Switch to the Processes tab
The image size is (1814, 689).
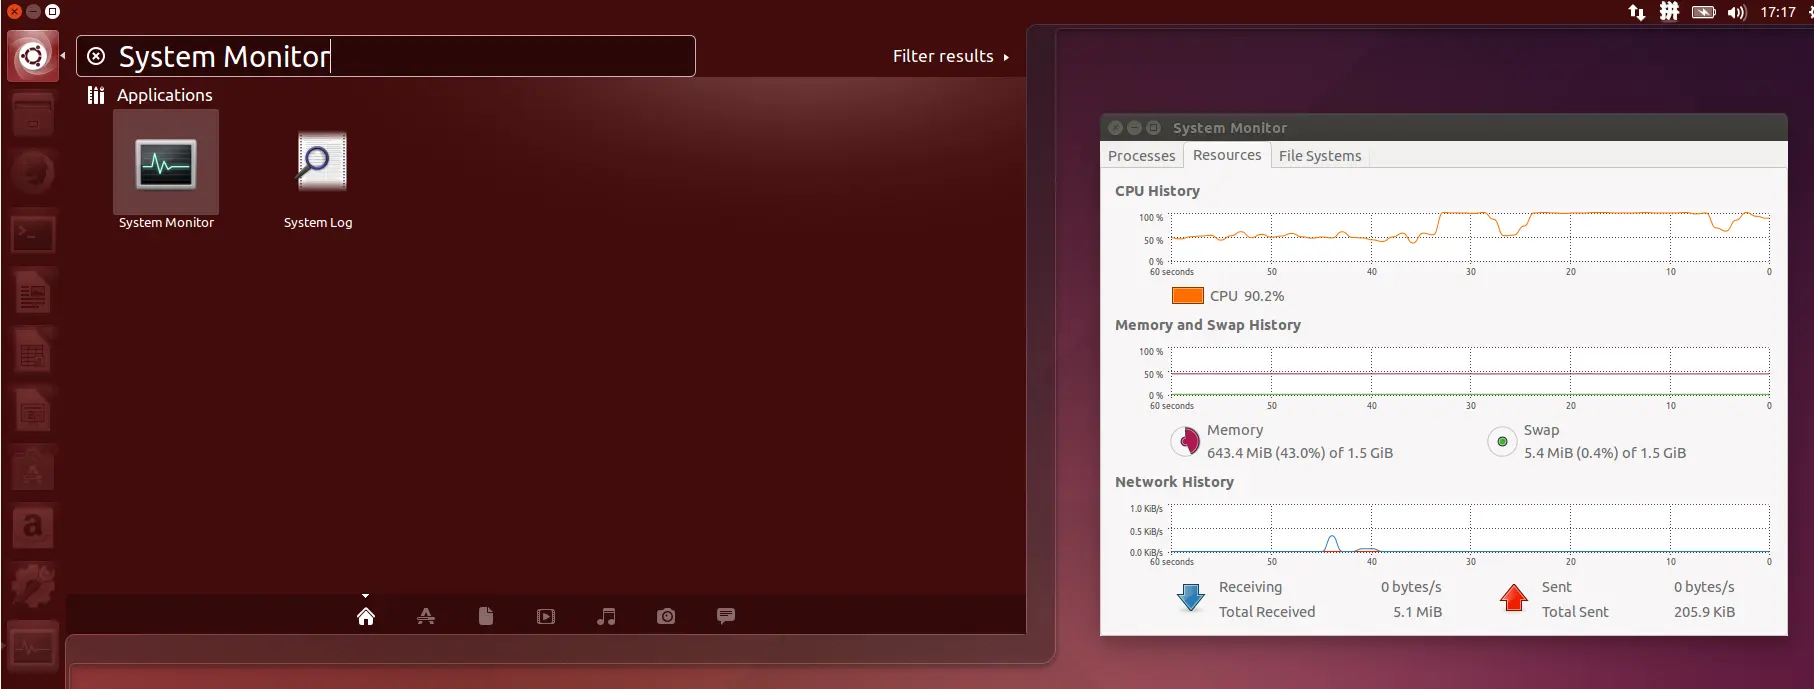click(x=1141, y=155)
